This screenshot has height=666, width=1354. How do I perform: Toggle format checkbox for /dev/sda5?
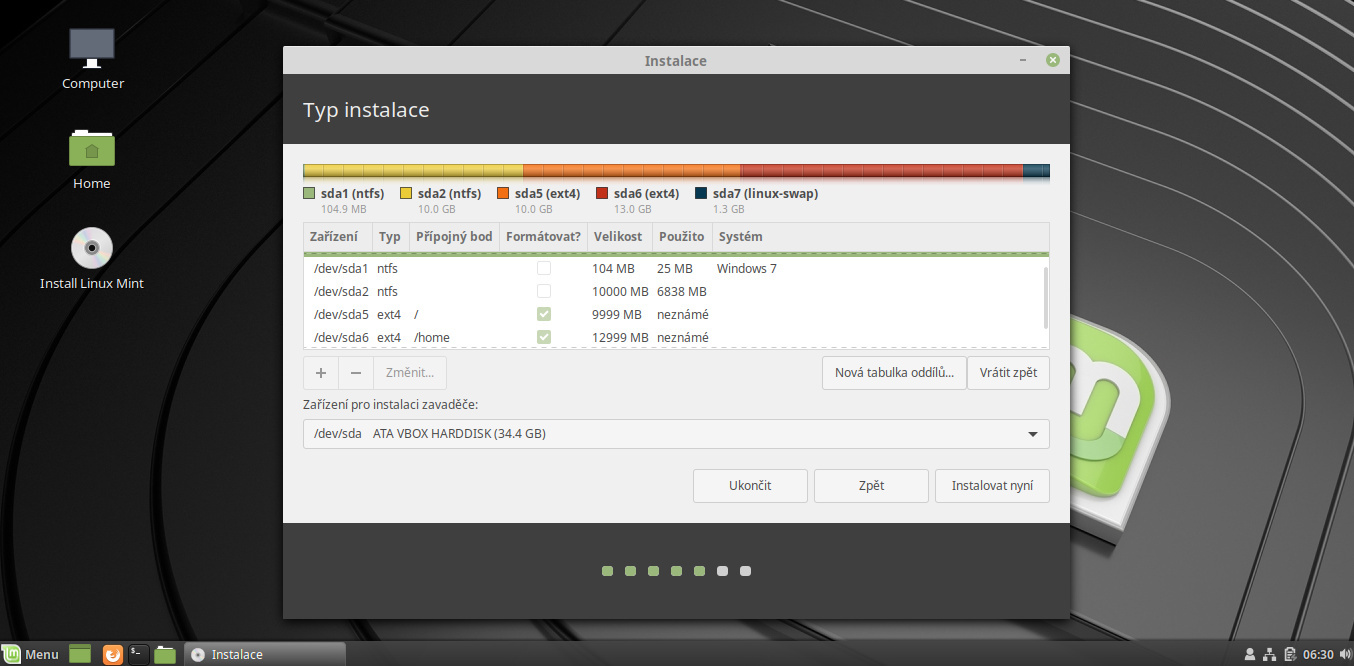[544, 314]
